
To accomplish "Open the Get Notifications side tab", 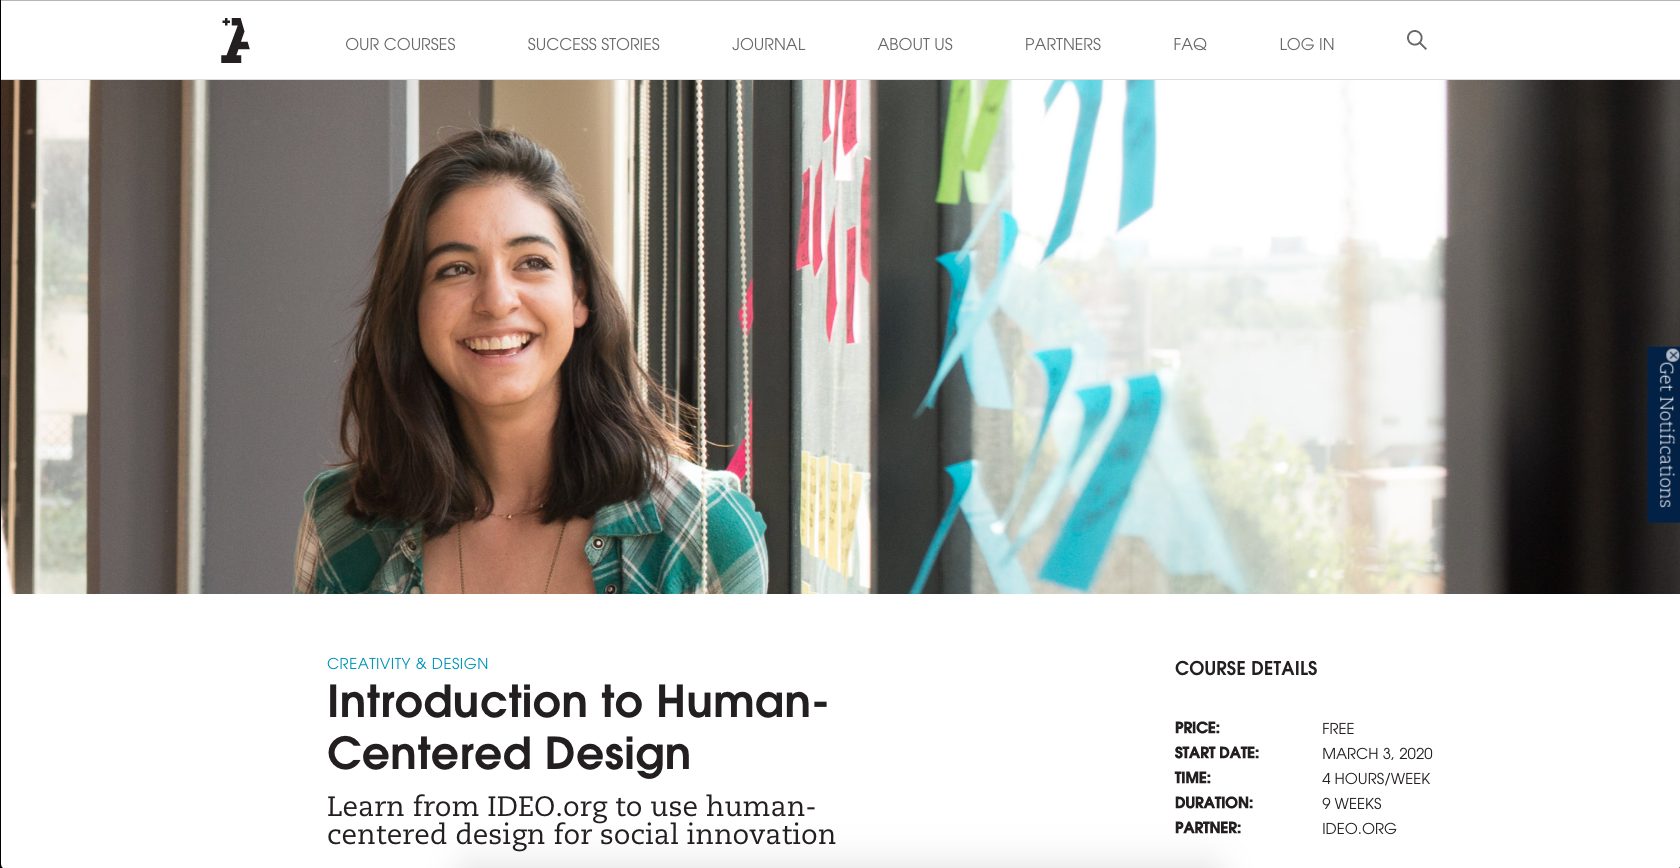I will [1664, 435].
